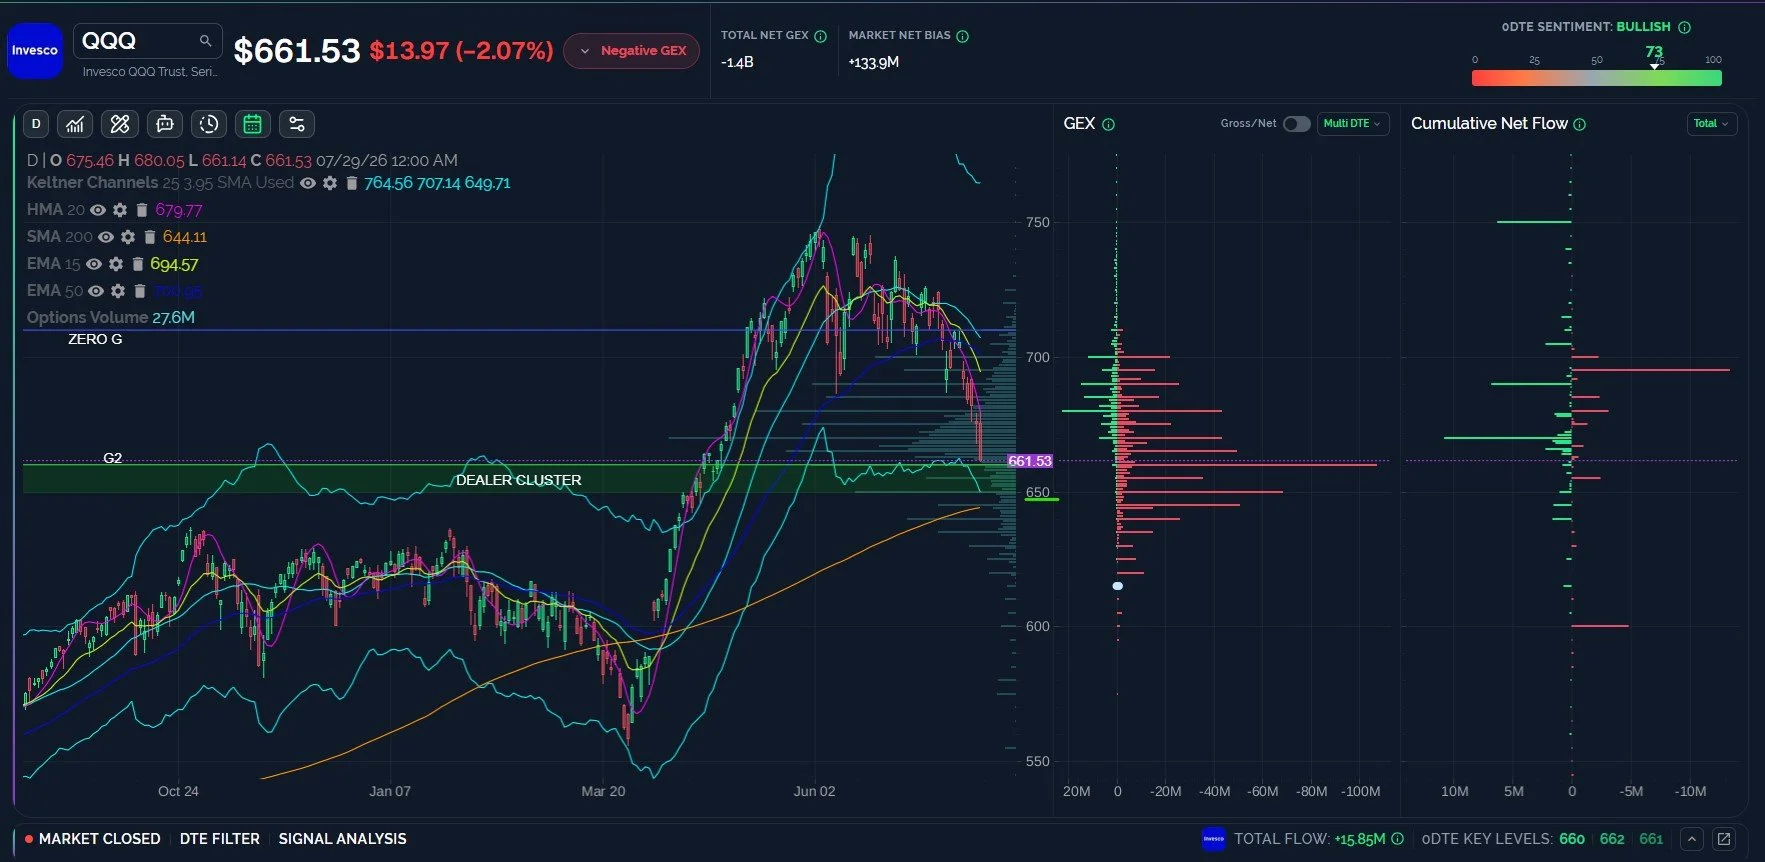The width and height of the screenshot is (1765, 862).
Task: Expand the Negative GEX dropdown
Action: coord(631,51)
